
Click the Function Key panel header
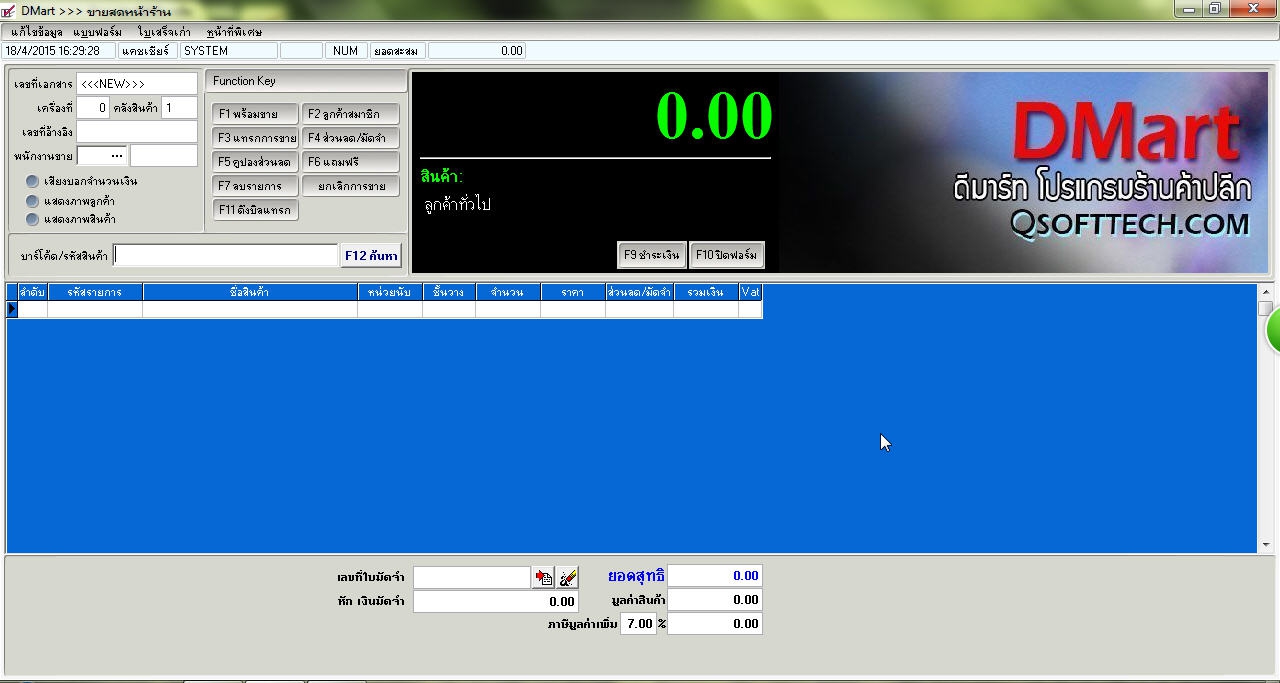(x=306, y=81)
